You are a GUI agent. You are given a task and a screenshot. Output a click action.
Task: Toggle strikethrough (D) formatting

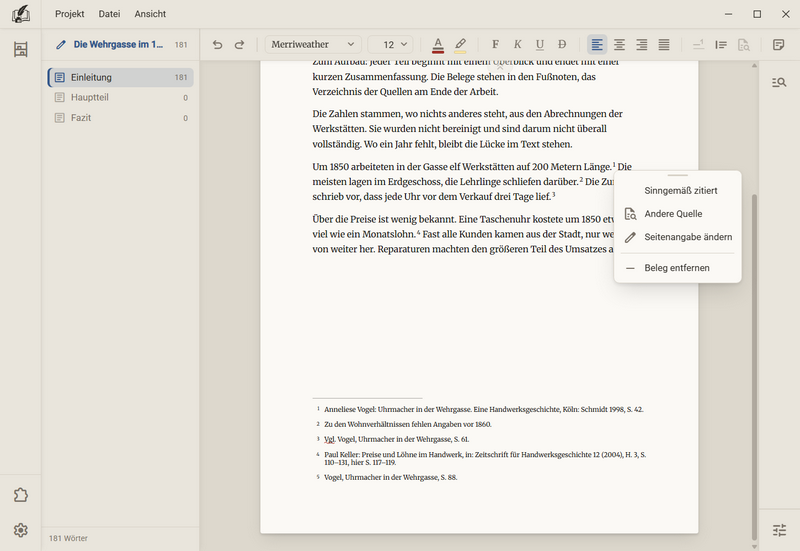tap(562, 44)
